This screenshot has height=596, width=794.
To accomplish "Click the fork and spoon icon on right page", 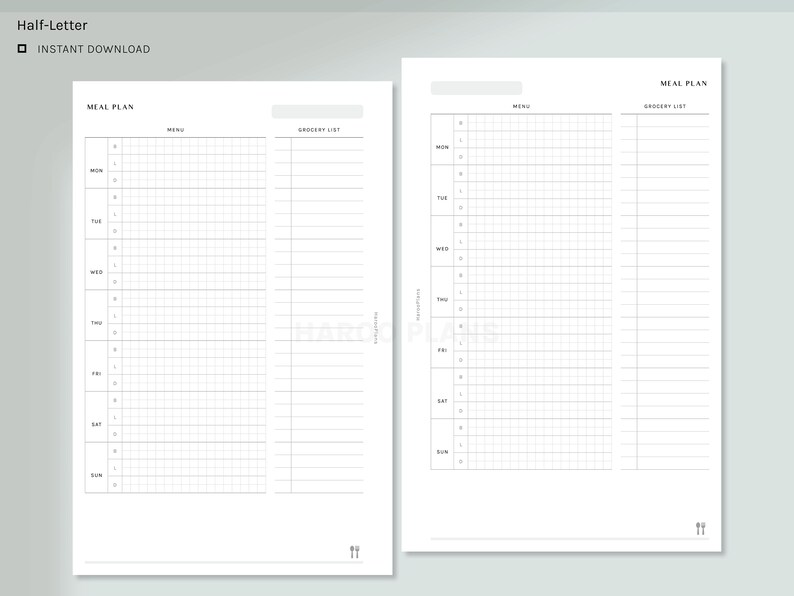I will click(701, 528).
